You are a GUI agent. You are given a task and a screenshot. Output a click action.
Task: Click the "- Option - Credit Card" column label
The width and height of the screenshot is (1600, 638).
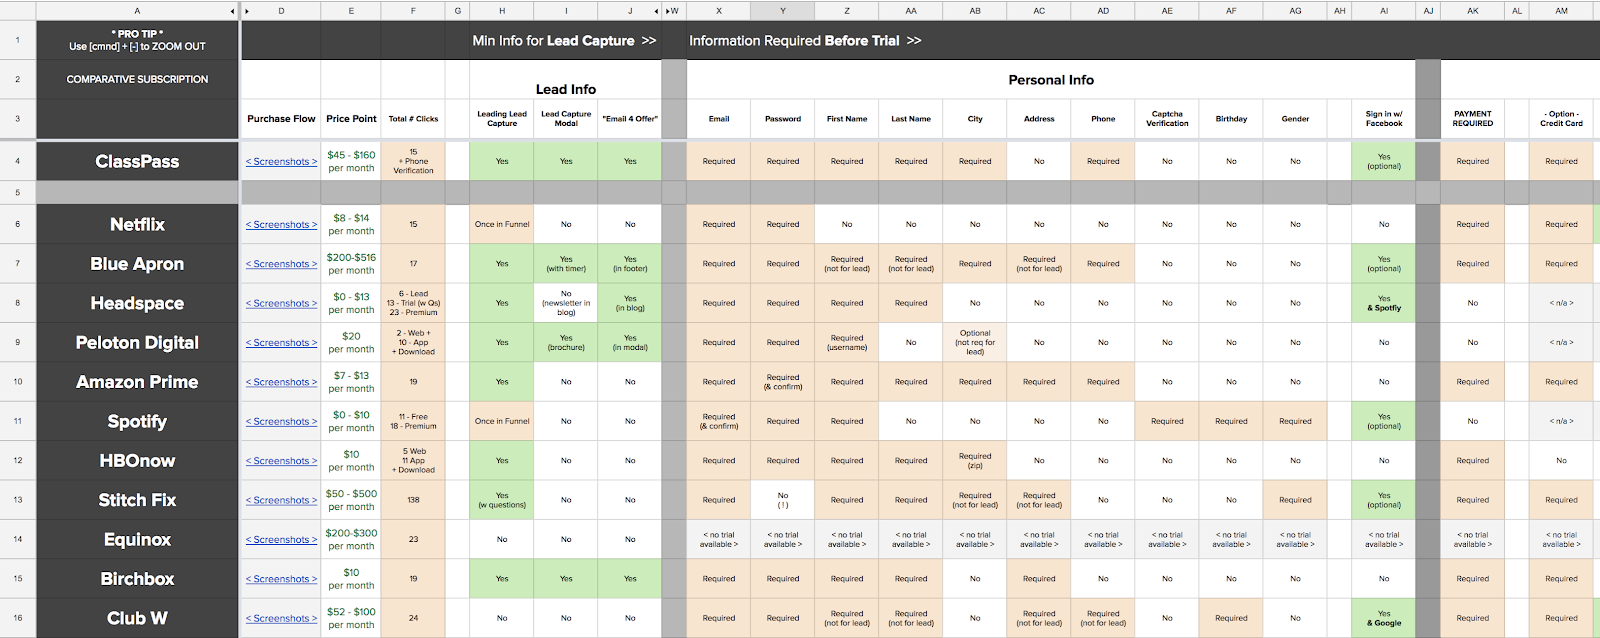coord(1561,119)
